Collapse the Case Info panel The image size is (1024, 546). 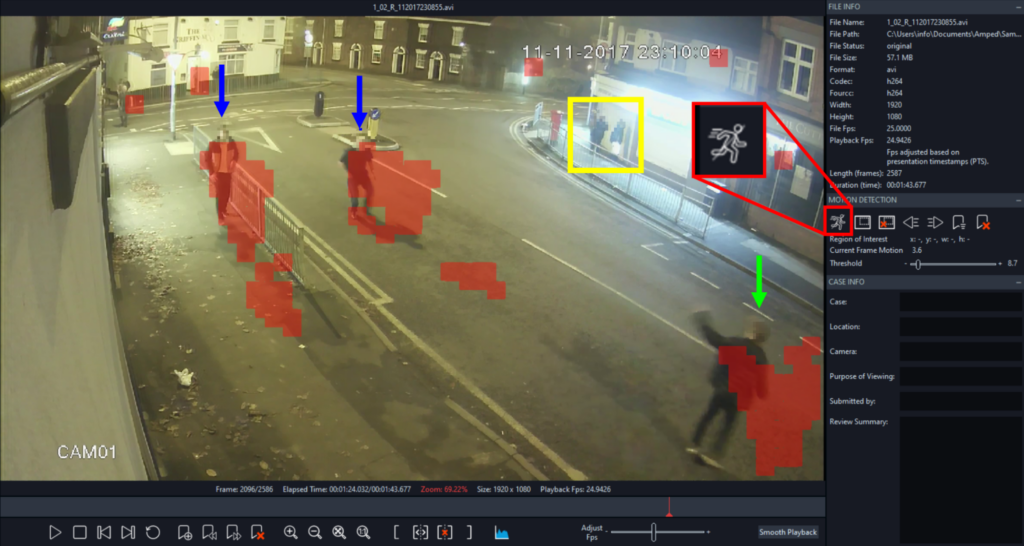(x=1018, y=282)
